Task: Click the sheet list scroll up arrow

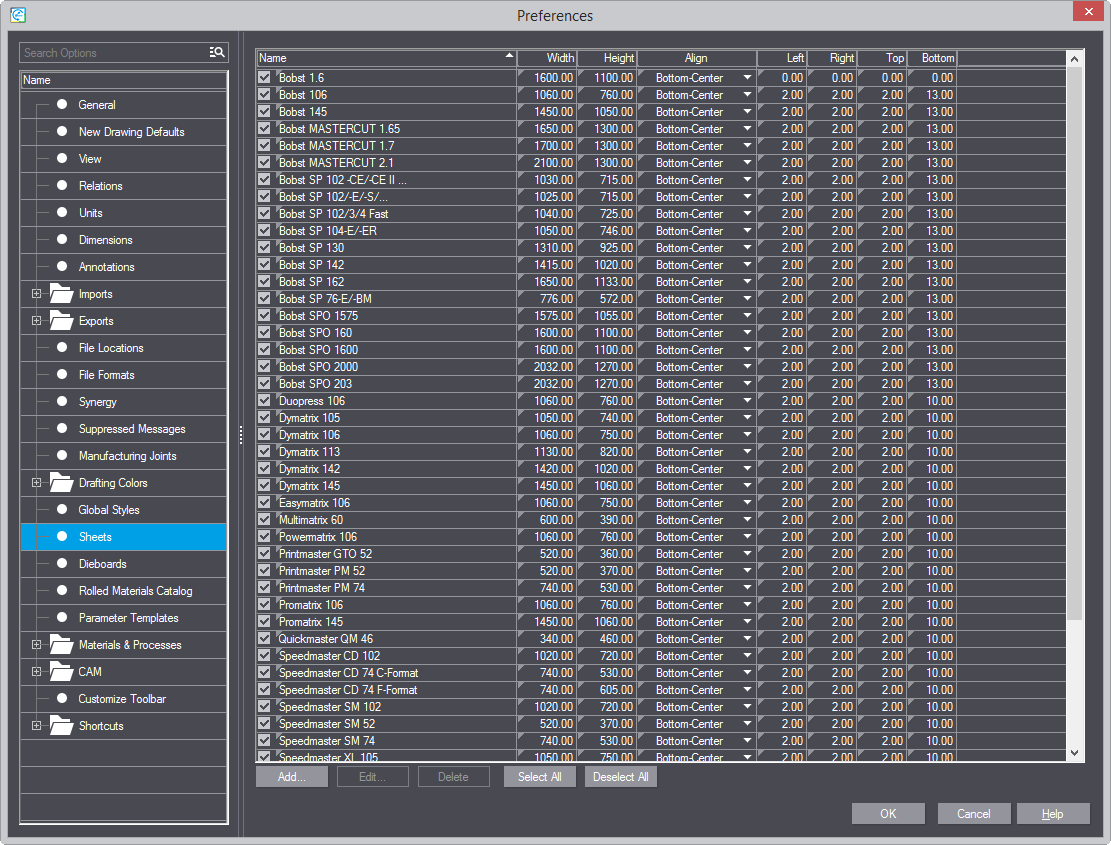Action: click(x=1075, y=59)
